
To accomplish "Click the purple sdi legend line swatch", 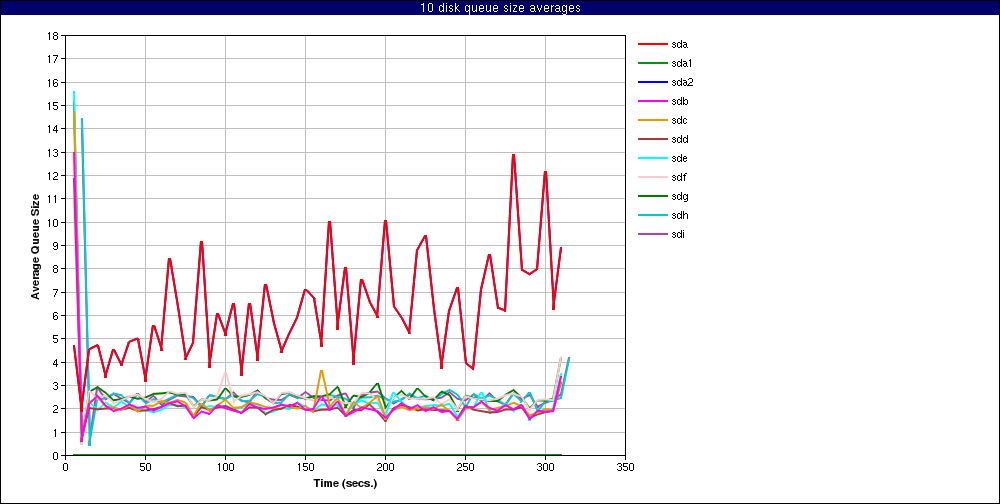I will (651, 234).
